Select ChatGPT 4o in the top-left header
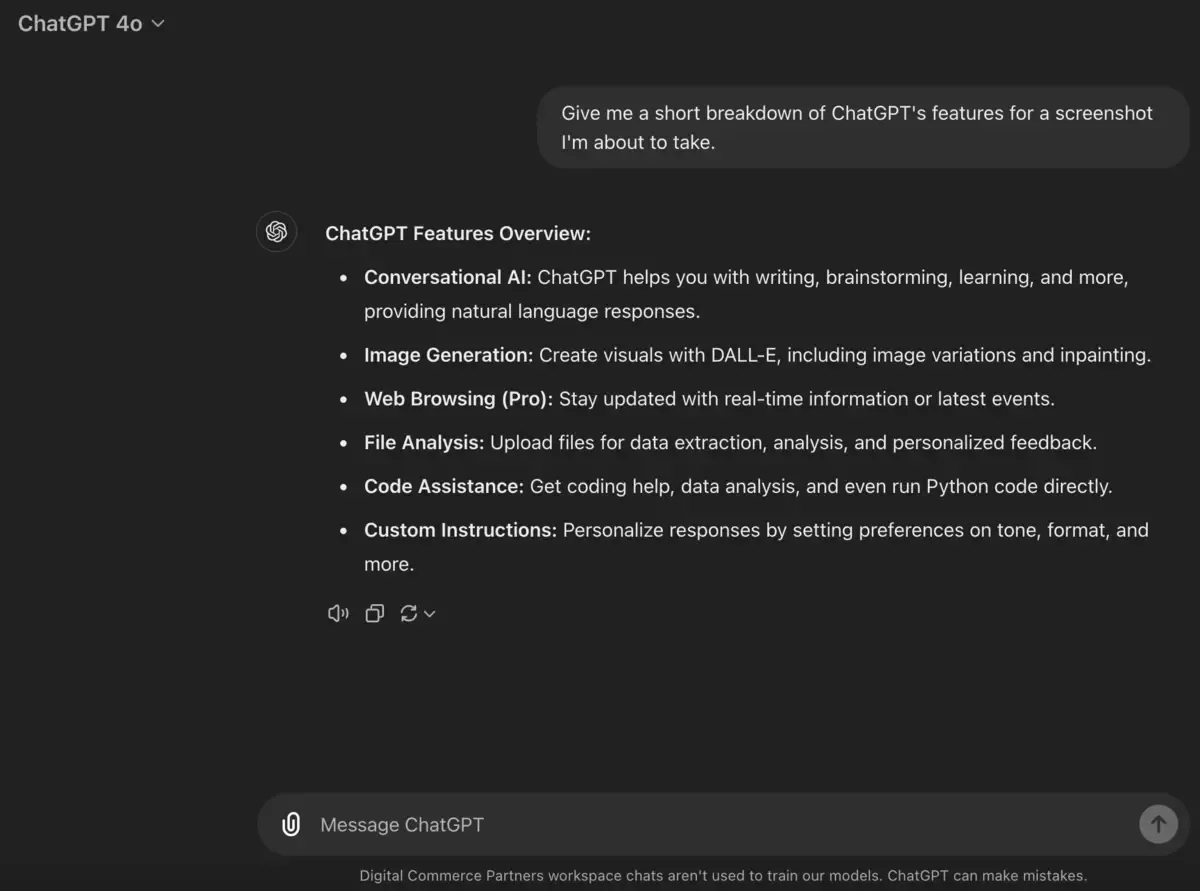The image size is (1200, 891). [x=80, y=23]
